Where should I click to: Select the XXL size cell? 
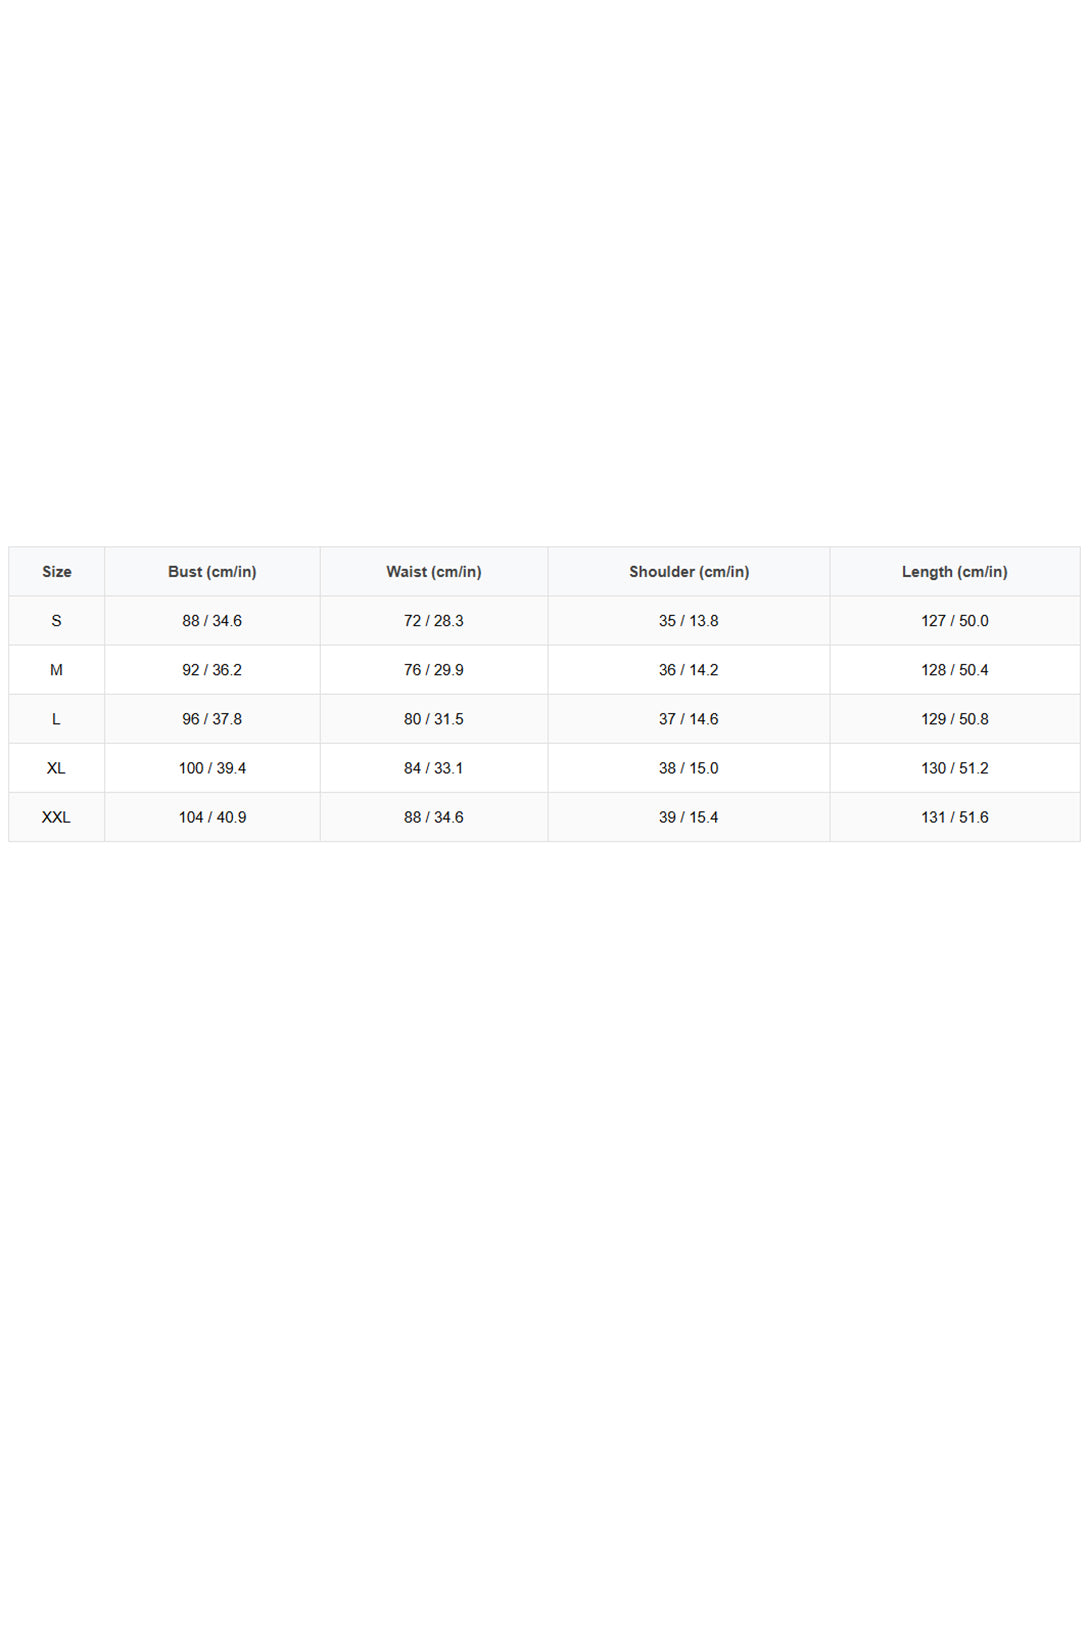click(57, 817)
